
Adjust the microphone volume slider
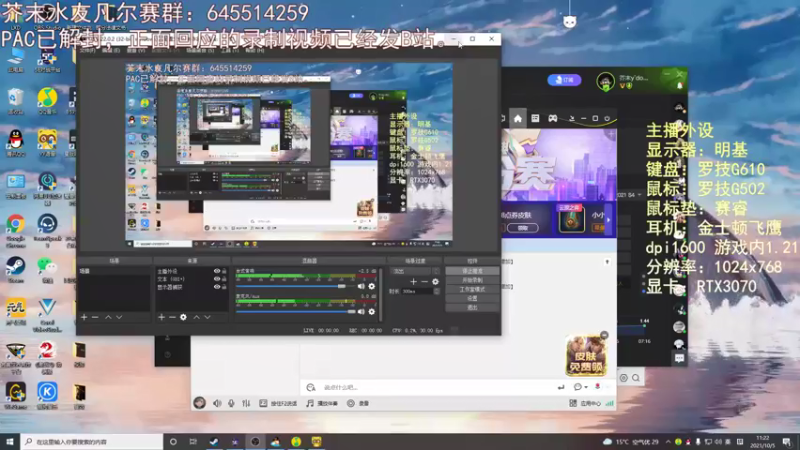[x=295, y=311]
